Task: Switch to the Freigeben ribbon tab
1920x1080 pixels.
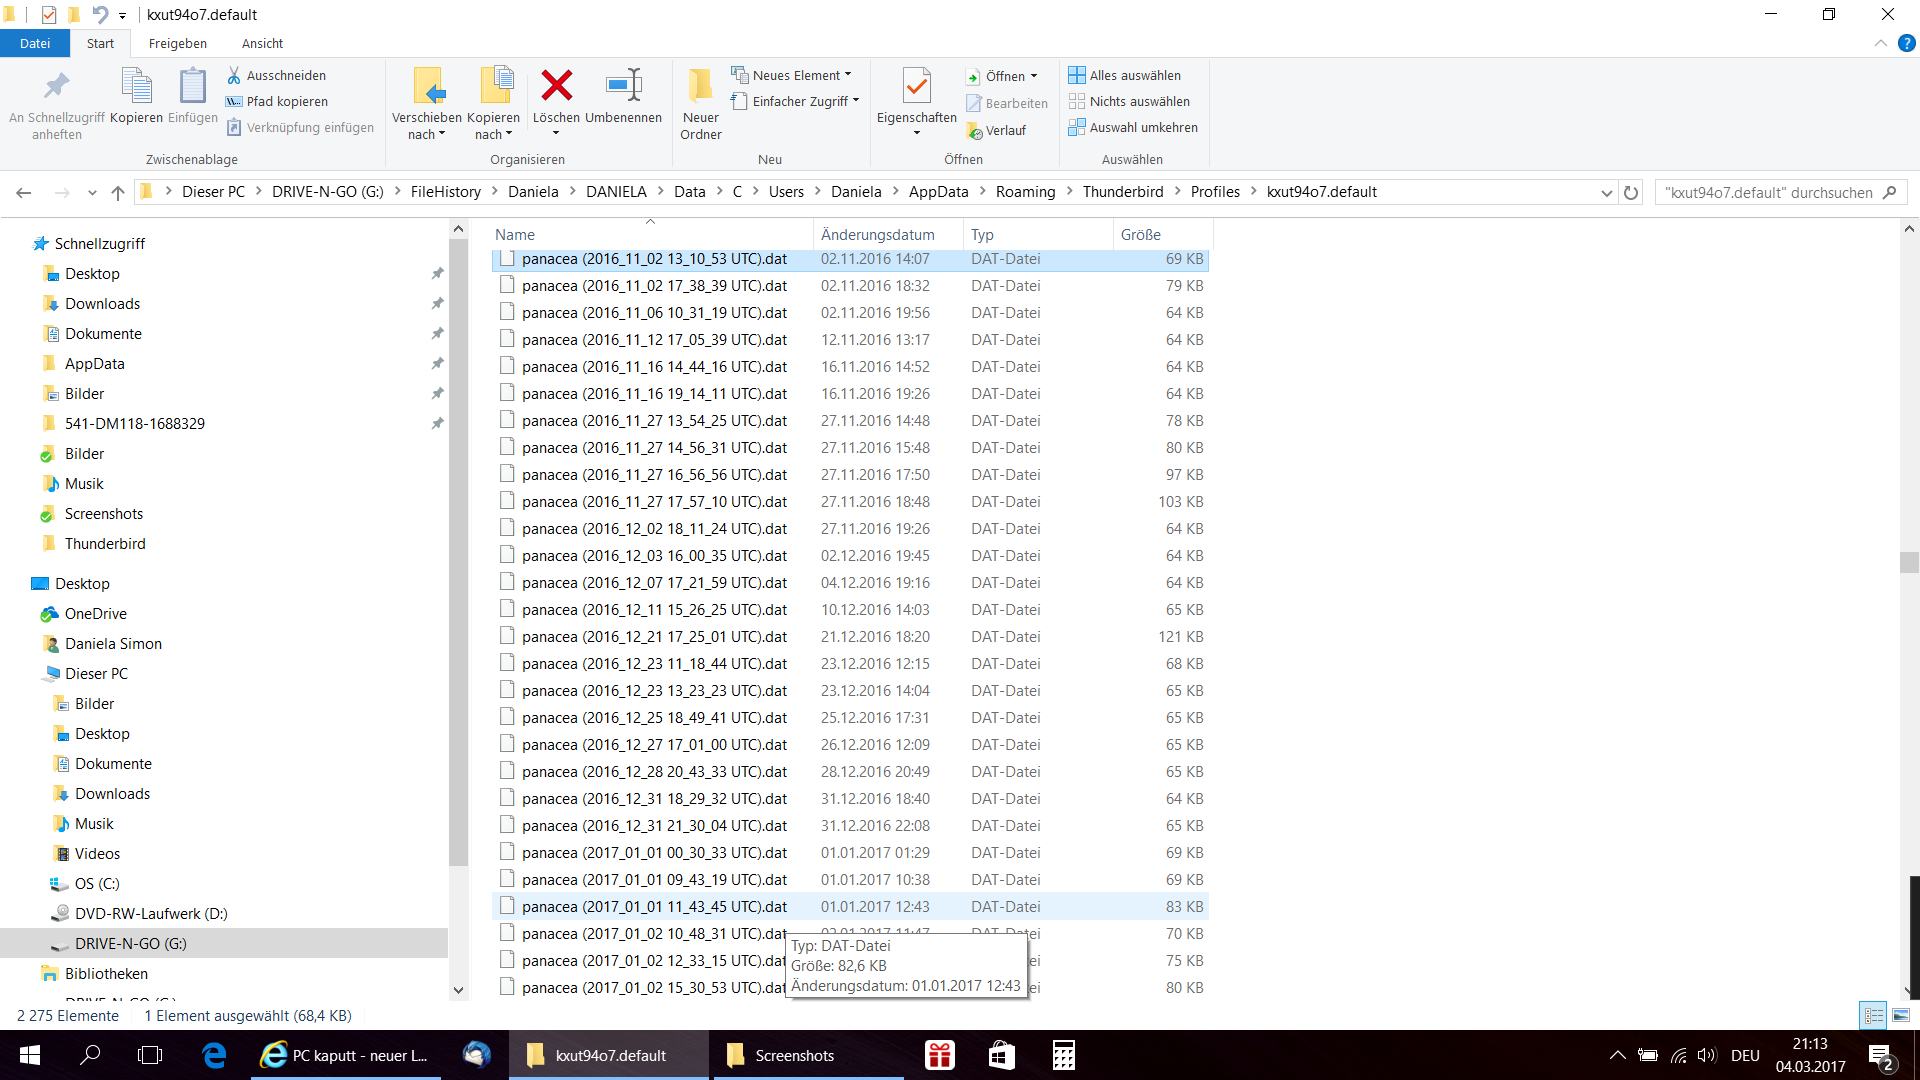Action: [x=178, y=43]
